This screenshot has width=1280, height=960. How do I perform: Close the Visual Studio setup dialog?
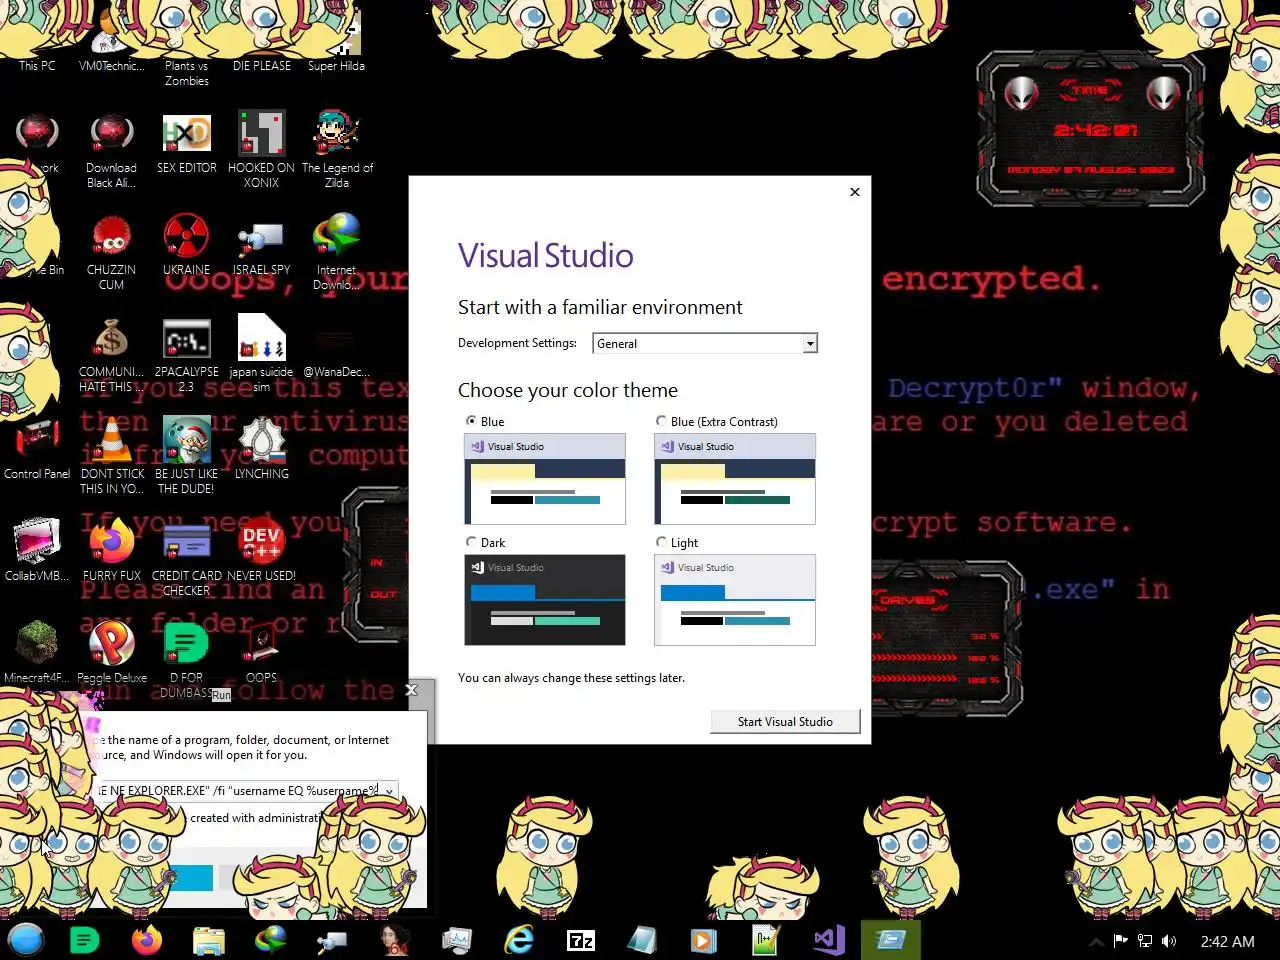855,192
